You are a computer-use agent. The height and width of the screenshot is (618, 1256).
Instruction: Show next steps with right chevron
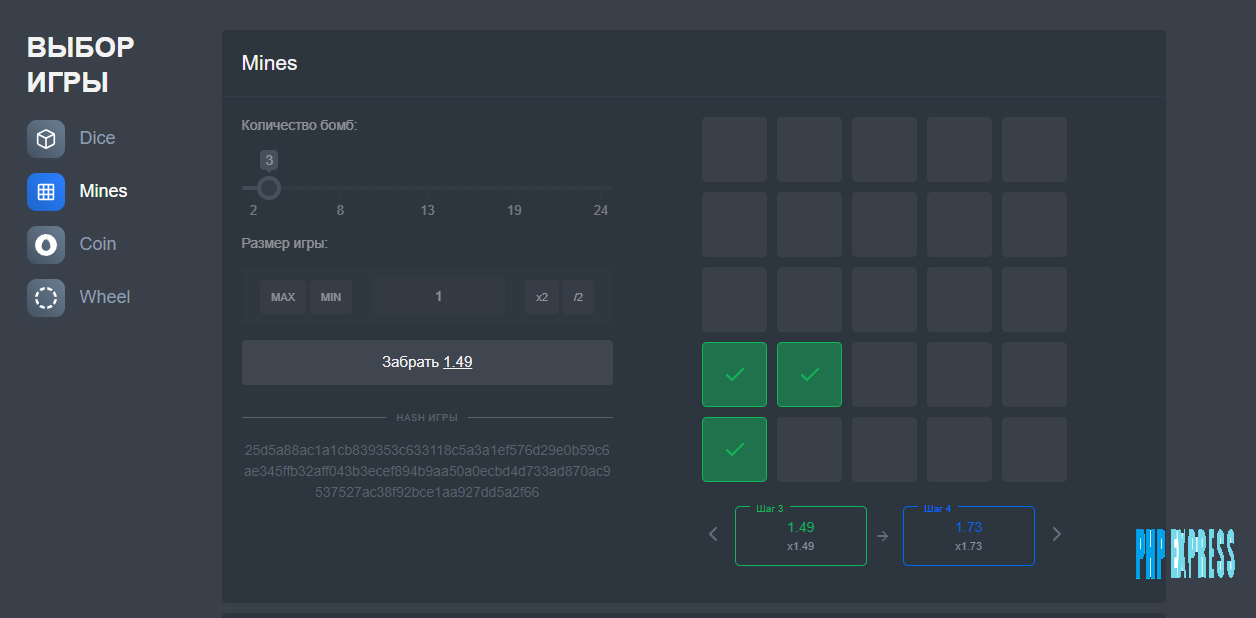[1057, 534]
